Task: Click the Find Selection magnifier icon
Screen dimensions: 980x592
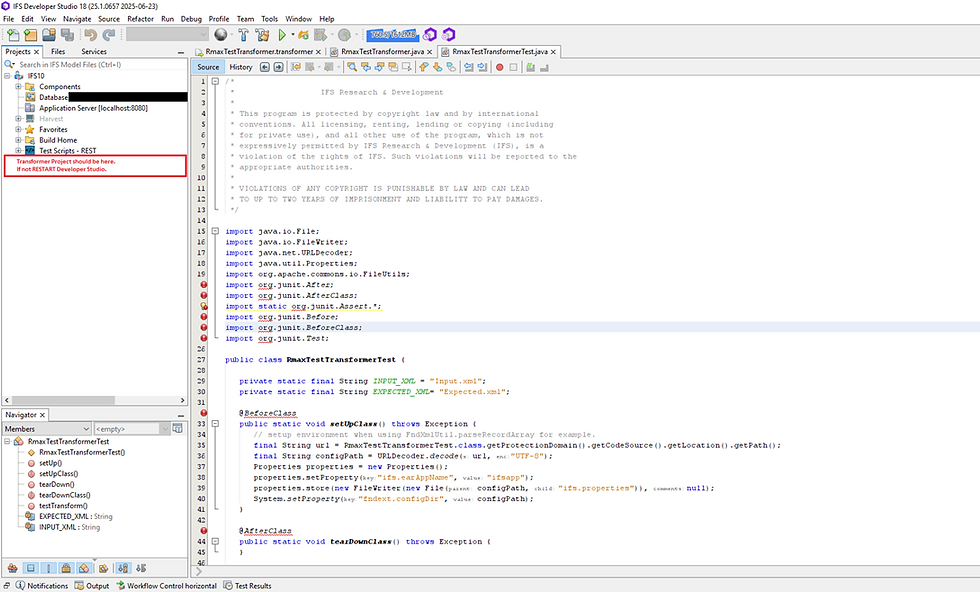Action: tap(352, 67)
